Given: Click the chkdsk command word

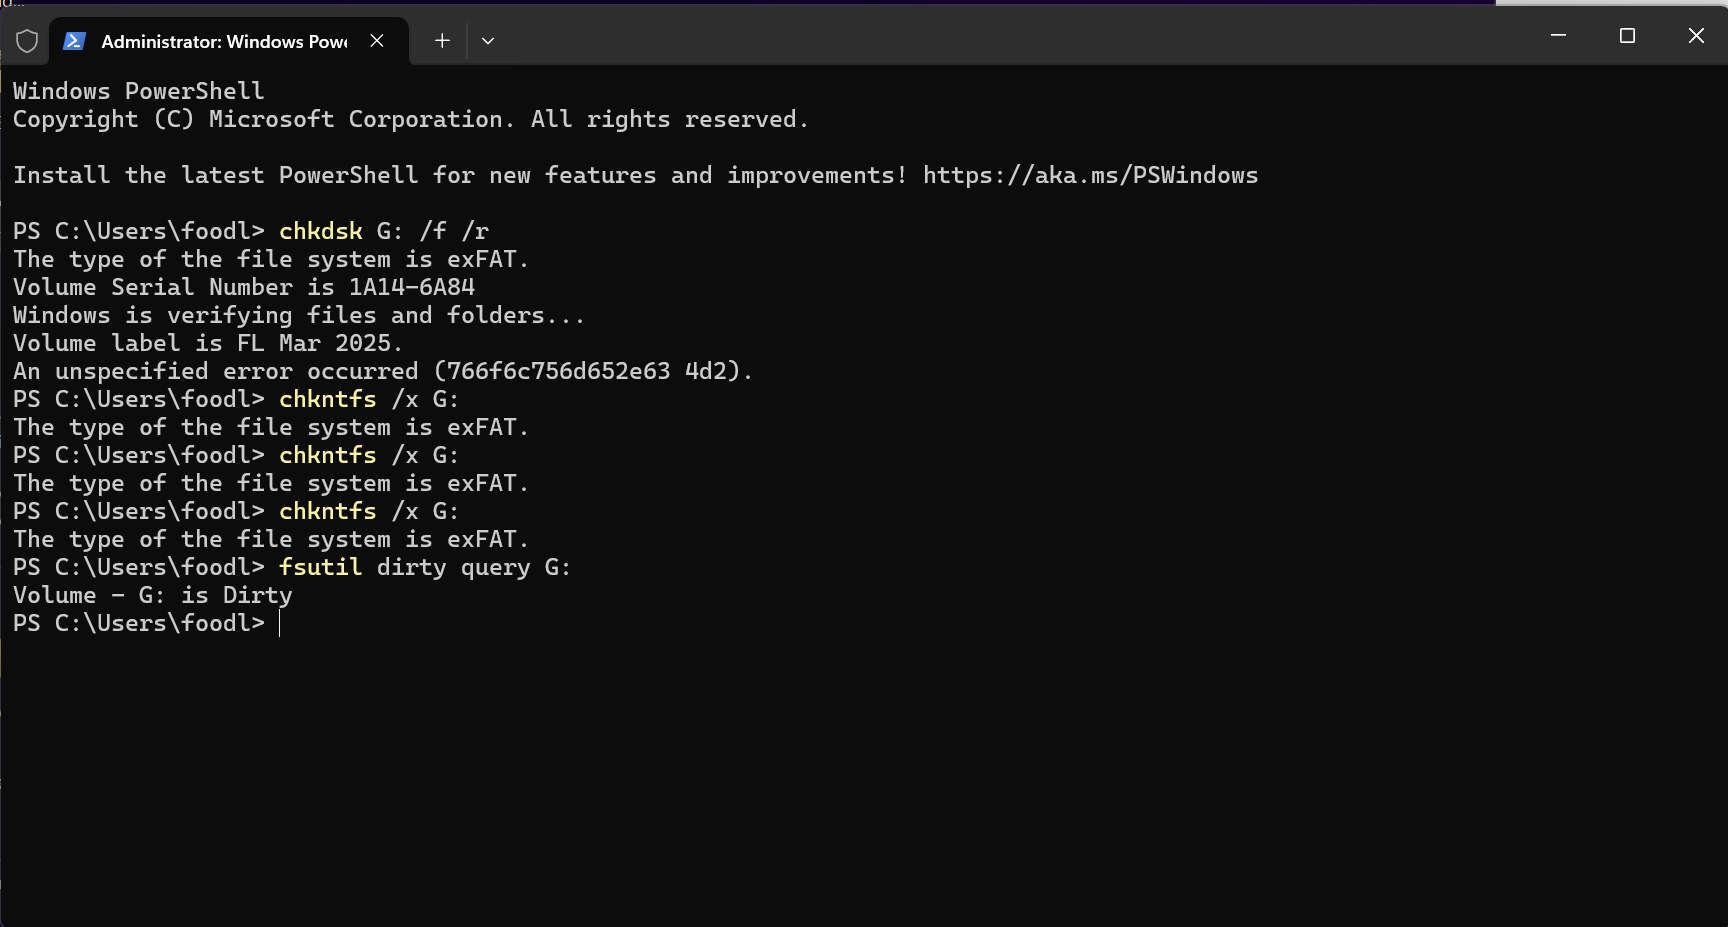Looking at the screenshot, I should pyautogui.click(x=320, y=232).
